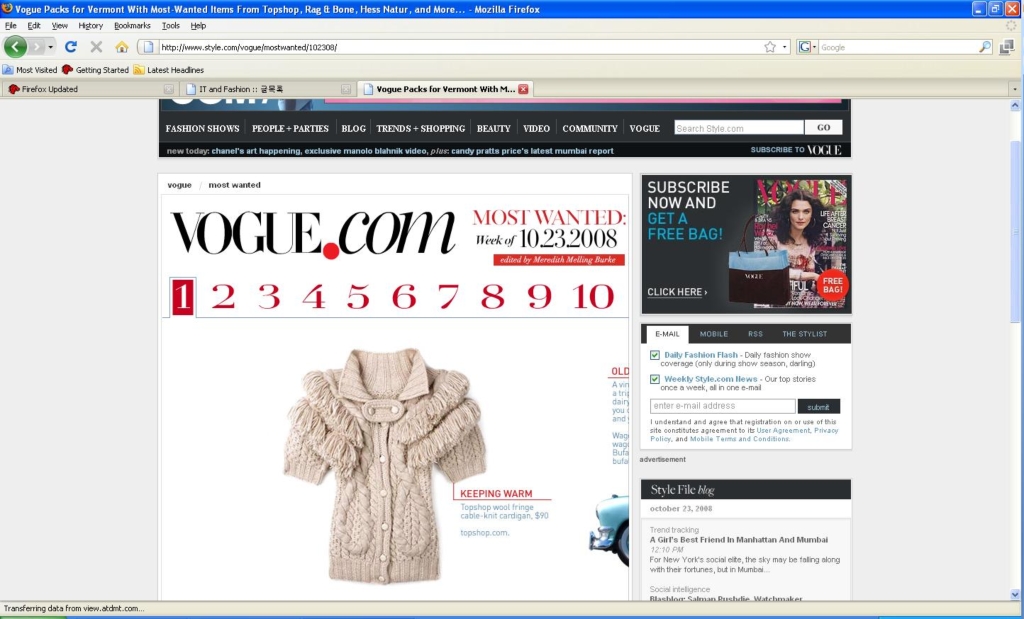Image resolution: width=1024 pixels, height=619 pixels.
Task: Open the Video section
Action: (x=536, y=129)
